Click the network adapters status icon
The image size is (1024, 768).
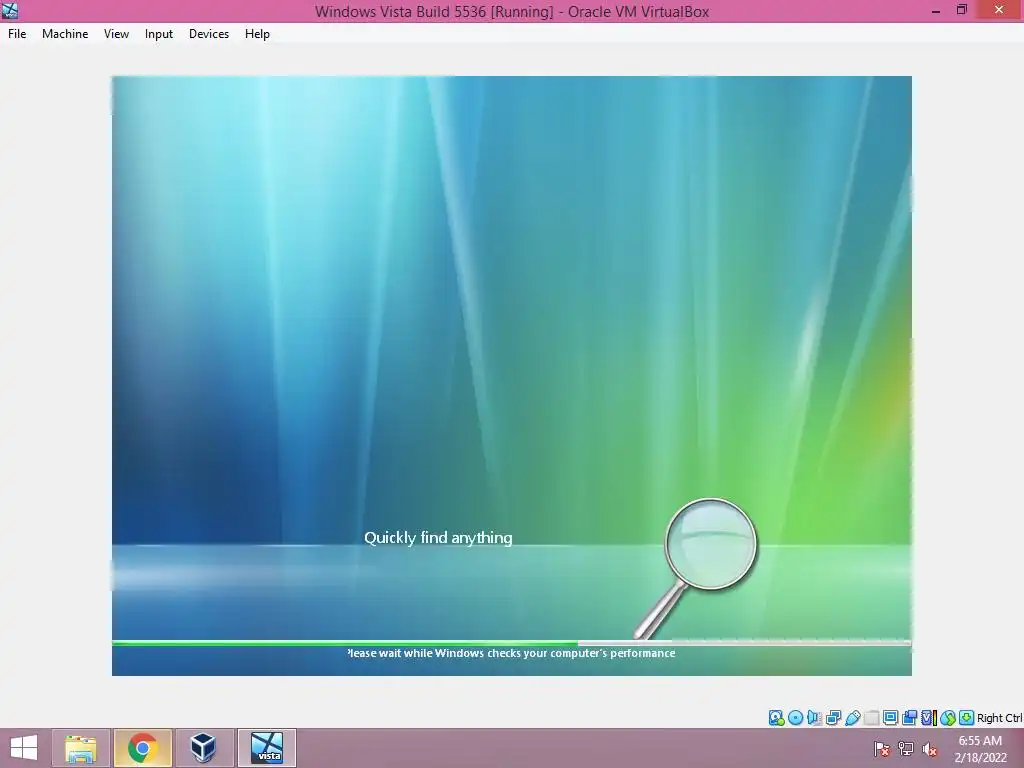click(833, 718)
